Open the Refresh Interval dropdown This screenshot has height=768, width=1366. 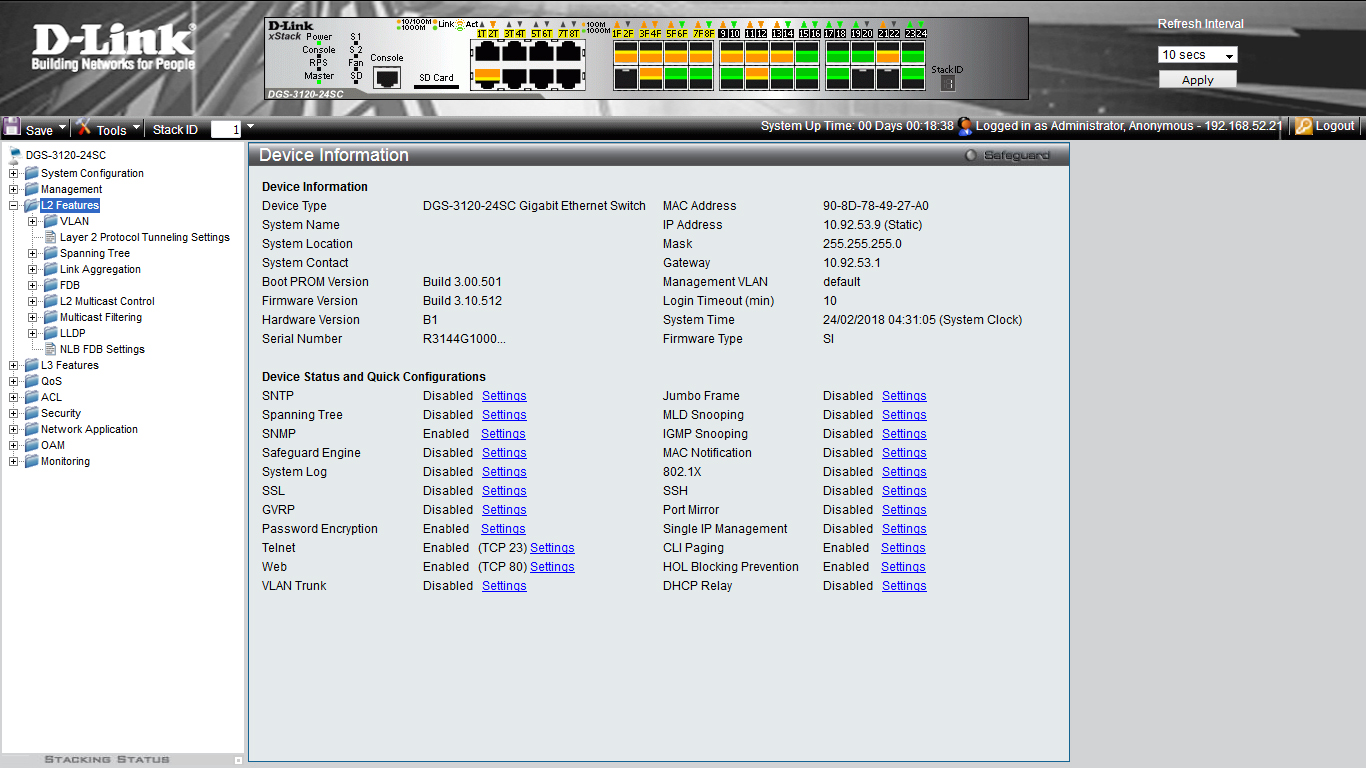pyautogui.click(x=1197, y=55)
